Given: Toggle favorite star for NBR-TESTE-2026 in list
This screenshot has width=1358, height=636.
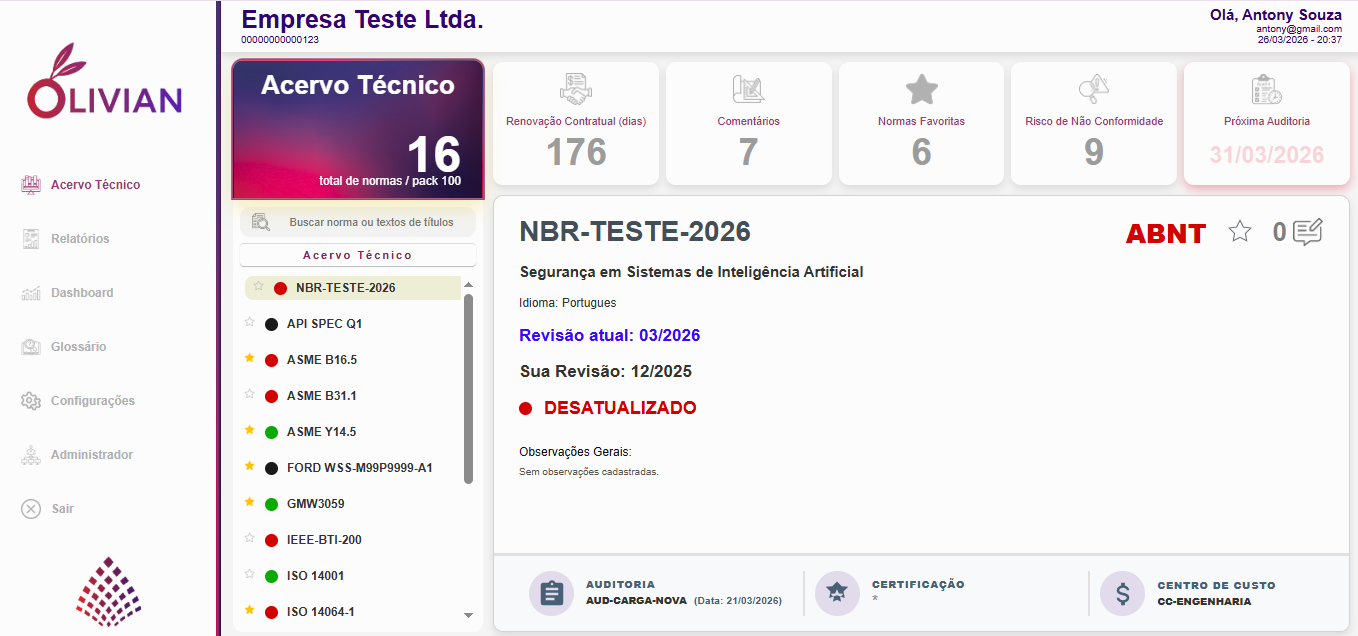Looking at the screenshot, I should 258,287.
